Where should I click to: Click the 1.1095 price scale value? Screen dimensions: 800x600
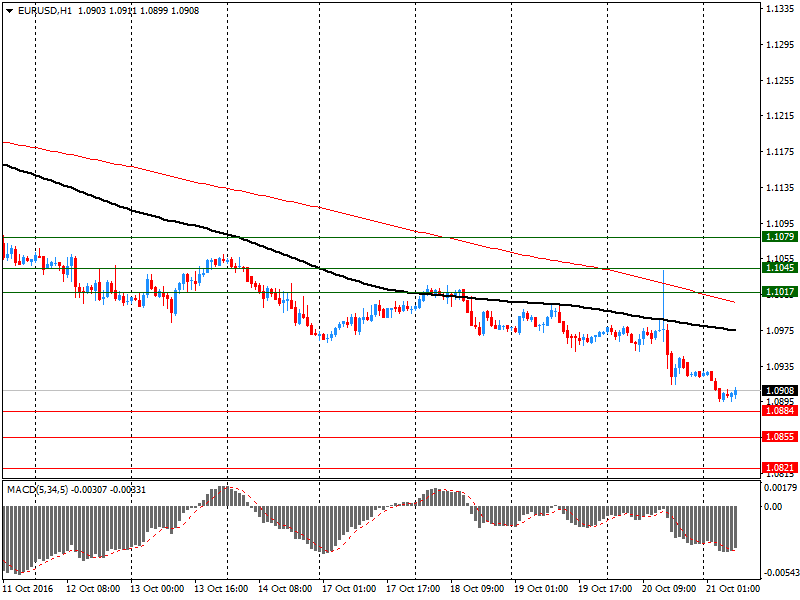click(780, 223)
